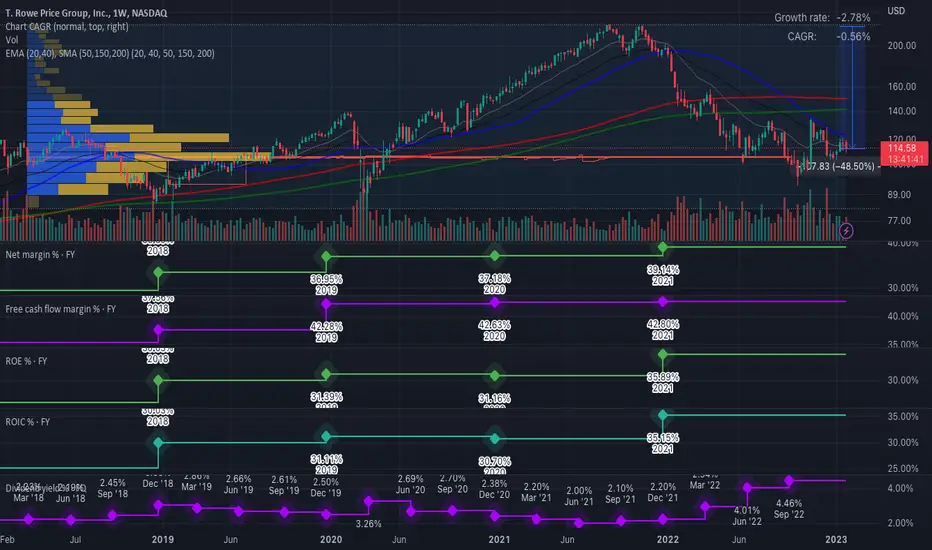Image resolution: width=932 pixels, height=550 pixels.
Task: Select the ROIC % · FY legend
Action: coord(27,422)
